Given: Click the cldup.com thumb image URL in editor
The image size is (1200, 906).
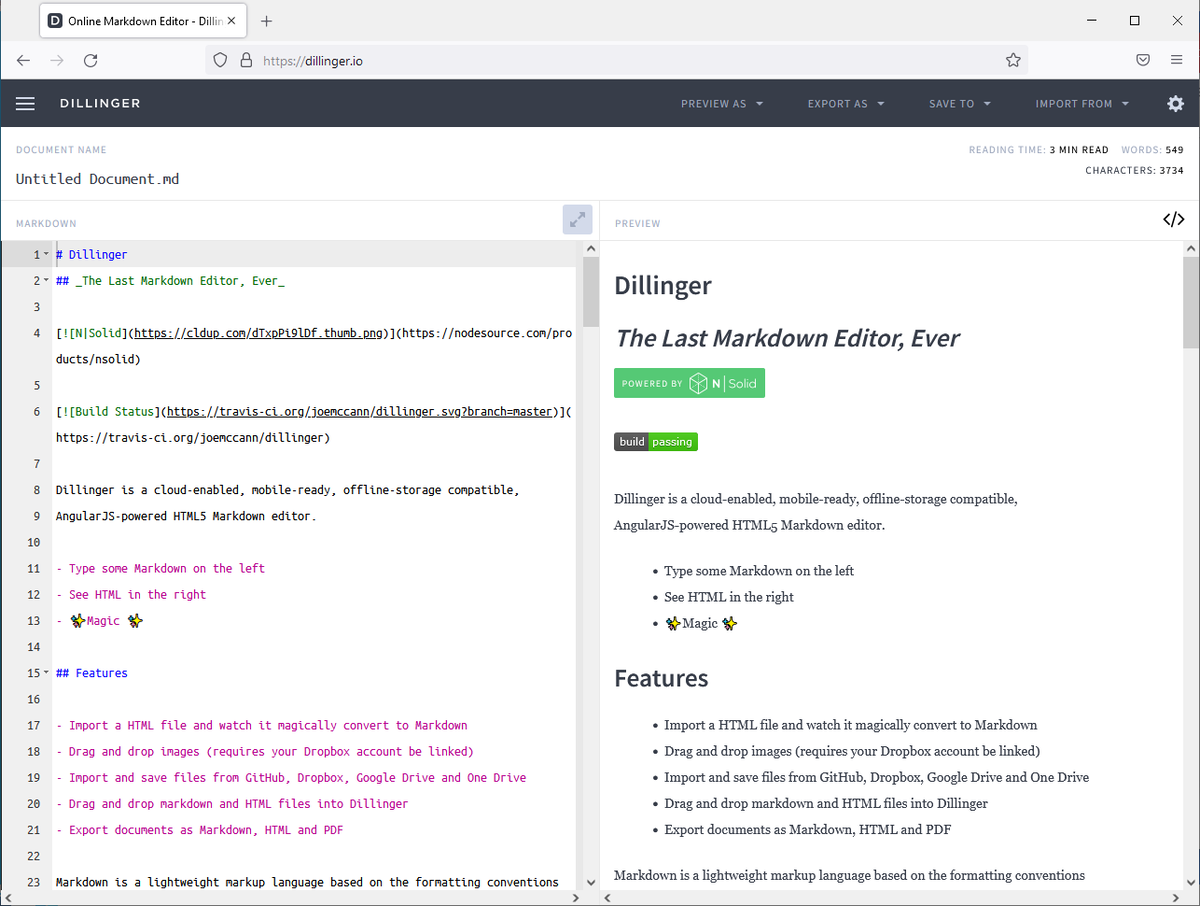Looking at the screenshot, I should coord(258,333).
